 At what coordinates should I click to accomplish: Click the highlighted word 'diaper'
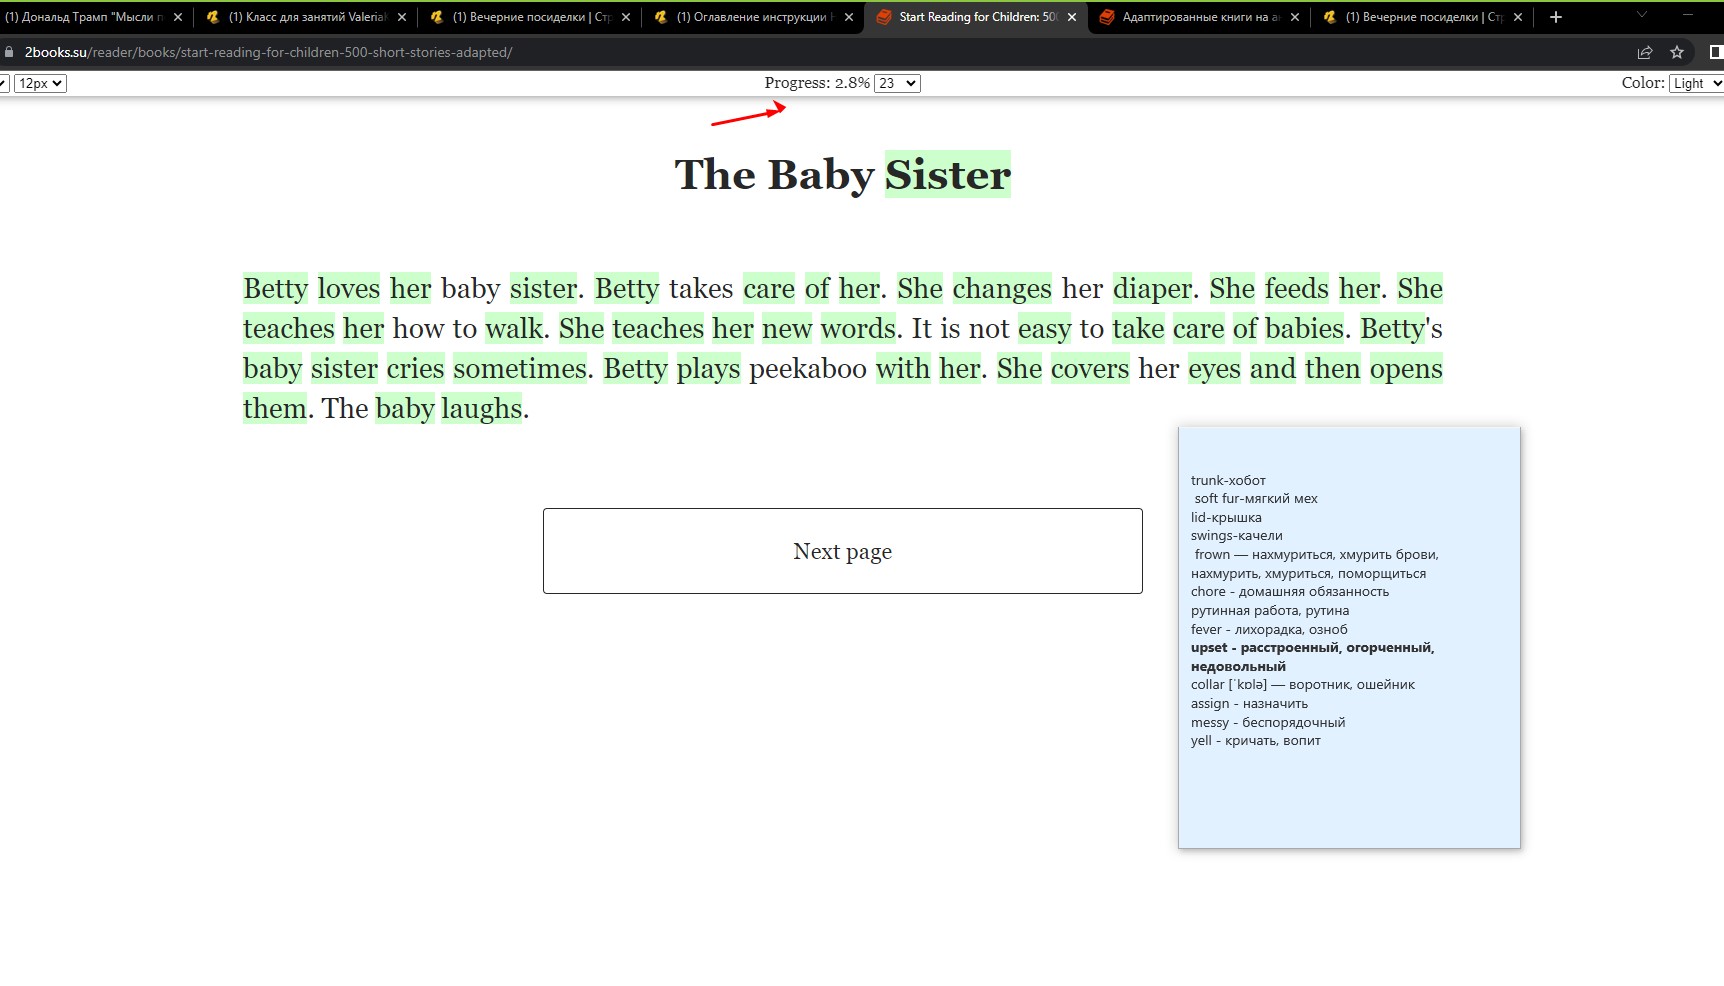(1152, 289)
